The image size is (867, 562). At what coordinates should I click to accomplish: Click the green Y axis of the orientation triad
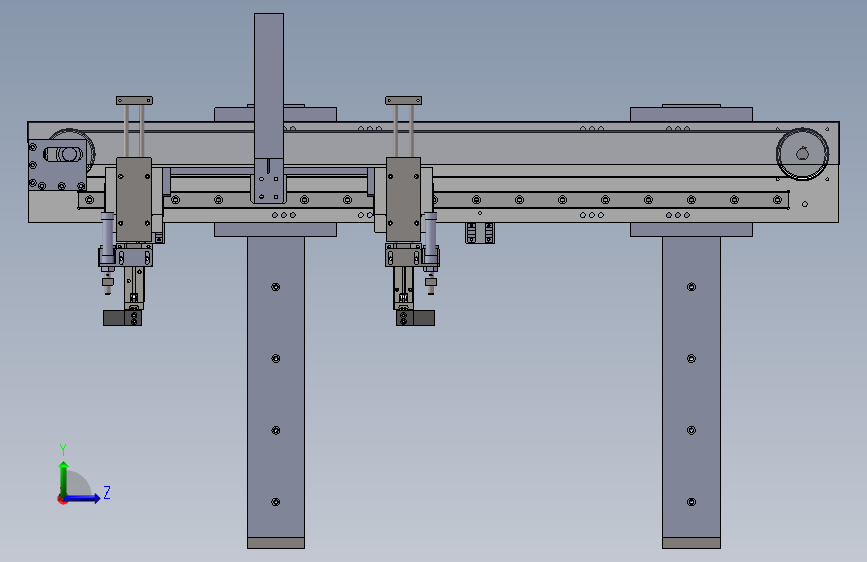coord(63,478)
